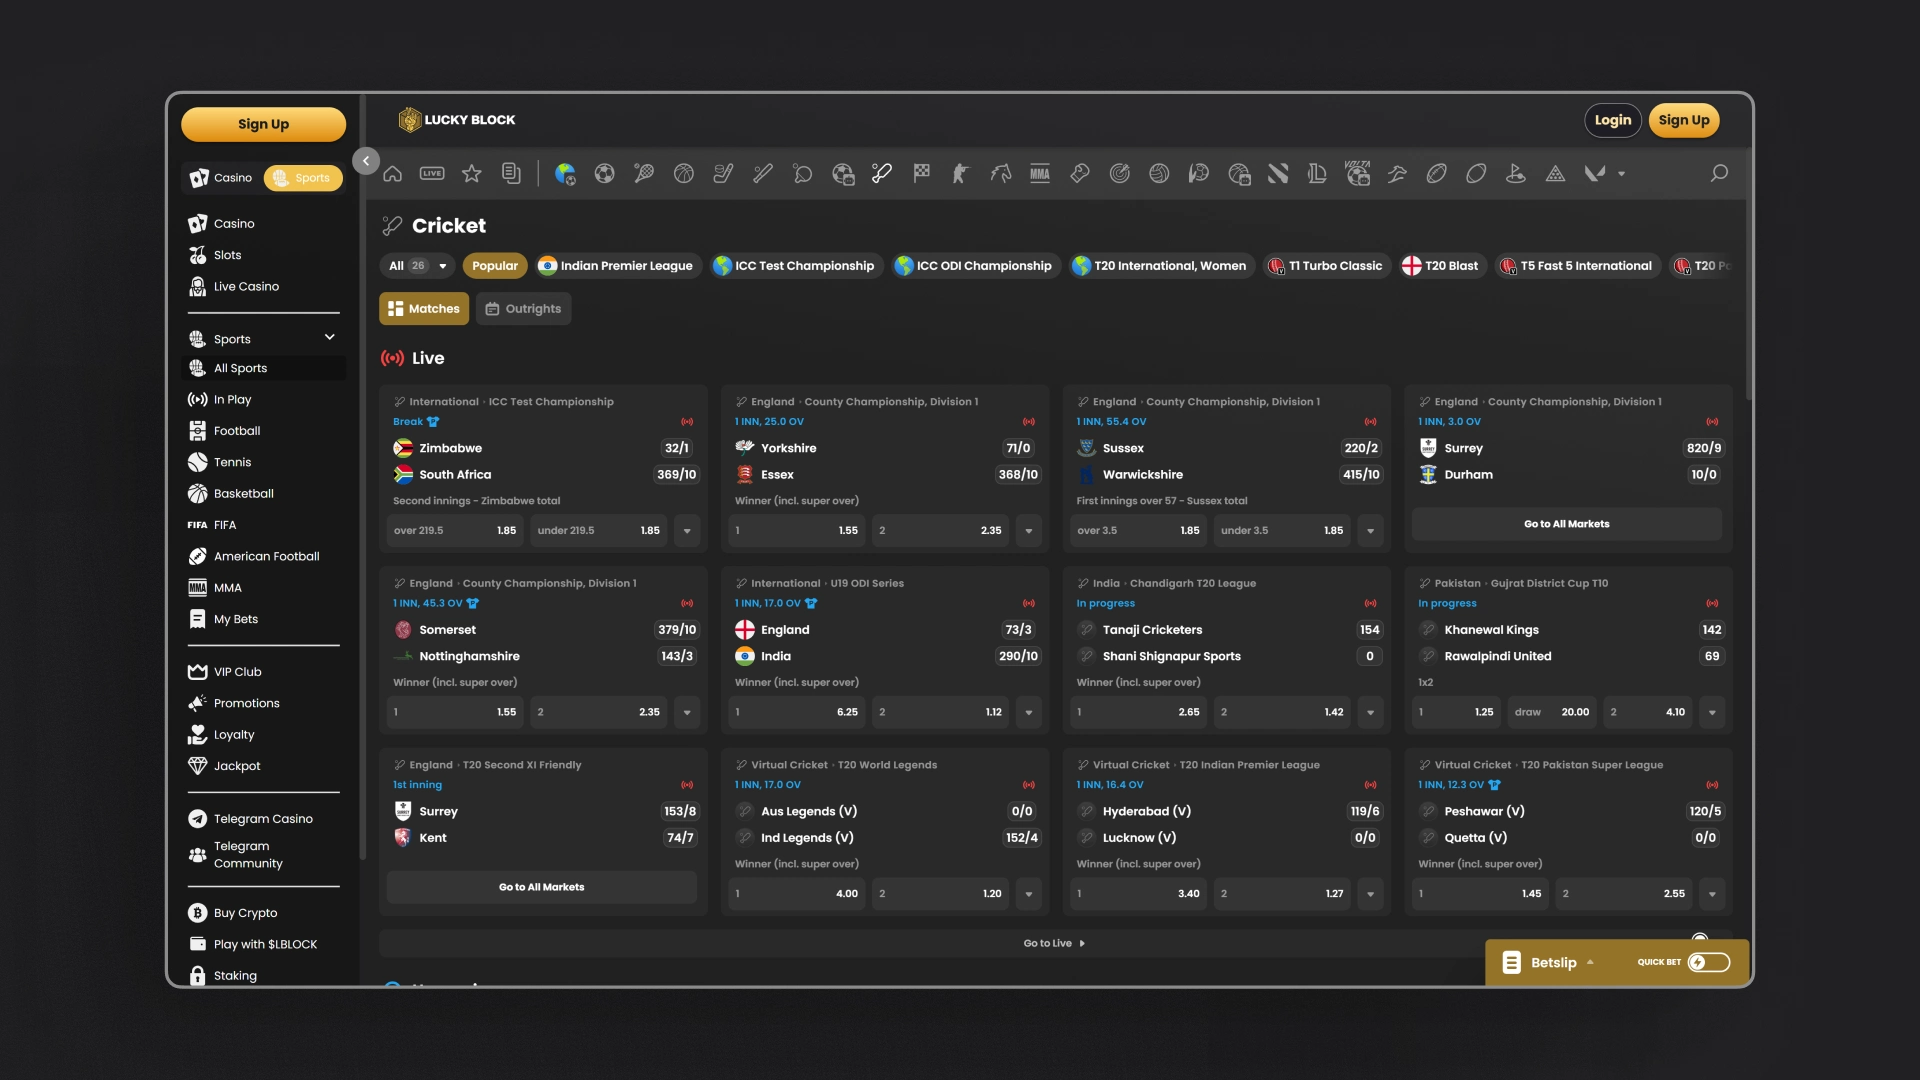Expand markets for Khanewal Kings match

(x=1712, y=713)
